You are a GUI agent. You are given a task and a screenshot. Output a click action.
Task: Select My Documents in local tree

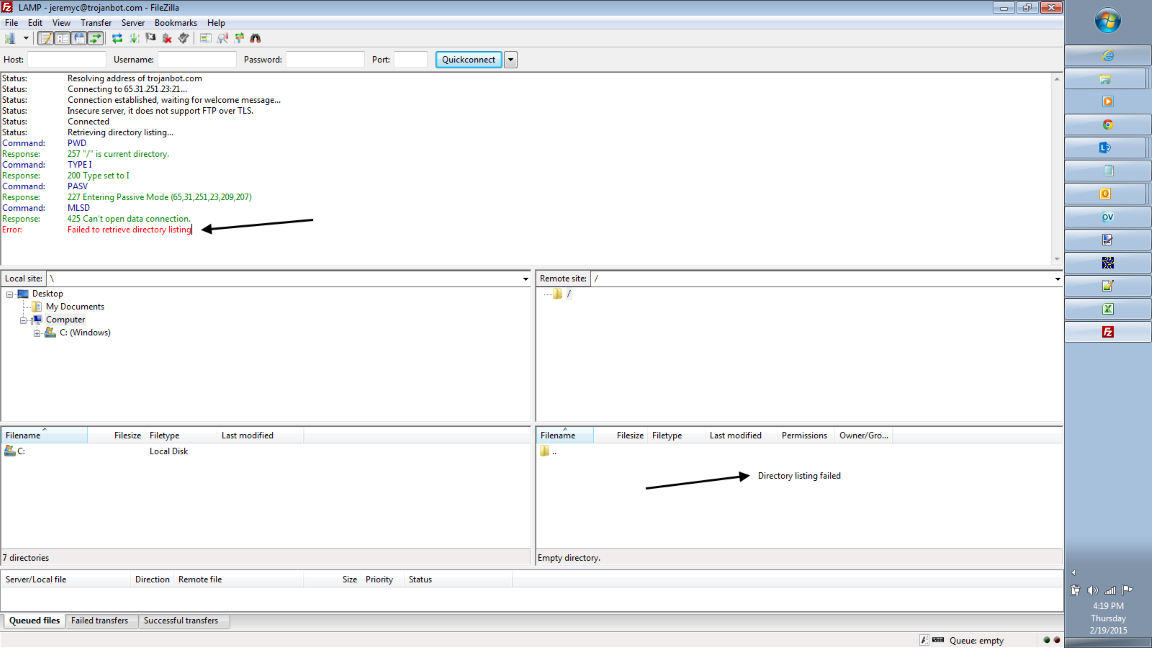(x=75, y=307)
